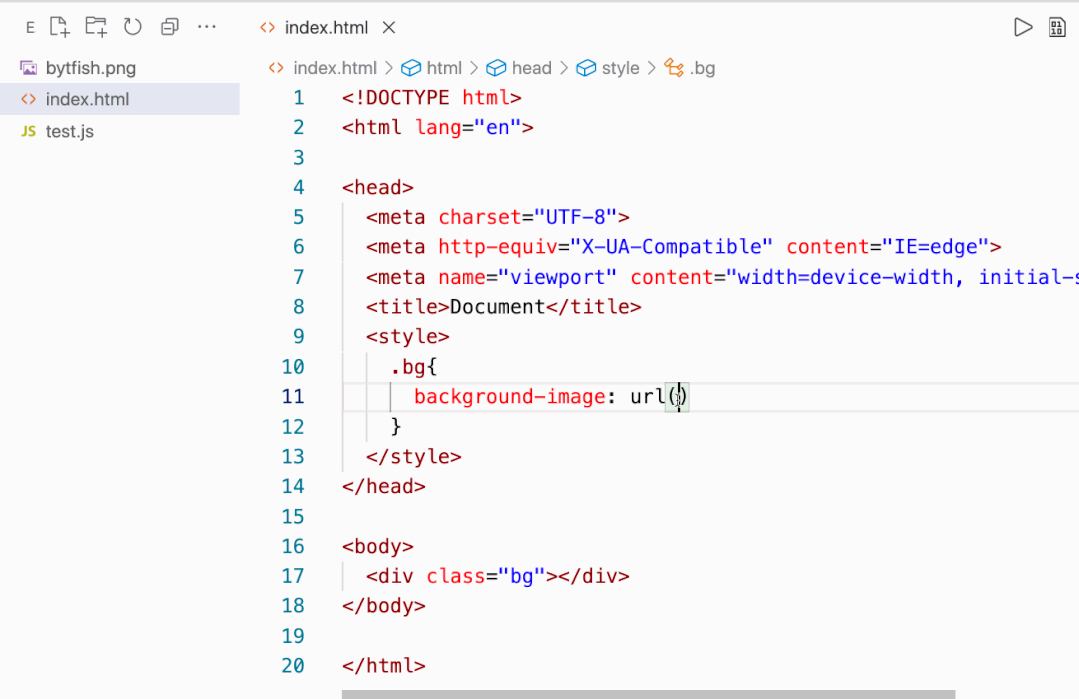This screenshot has height=699, width=1079.
Task: Click index.html in the breadcrumb
Action: point(334,68)
